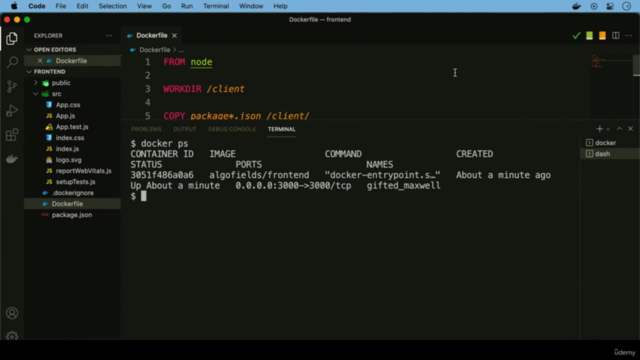Click the green square icon in editor toolbar
640x360 pixels.
pyautogui.click(x=589, y=36)
